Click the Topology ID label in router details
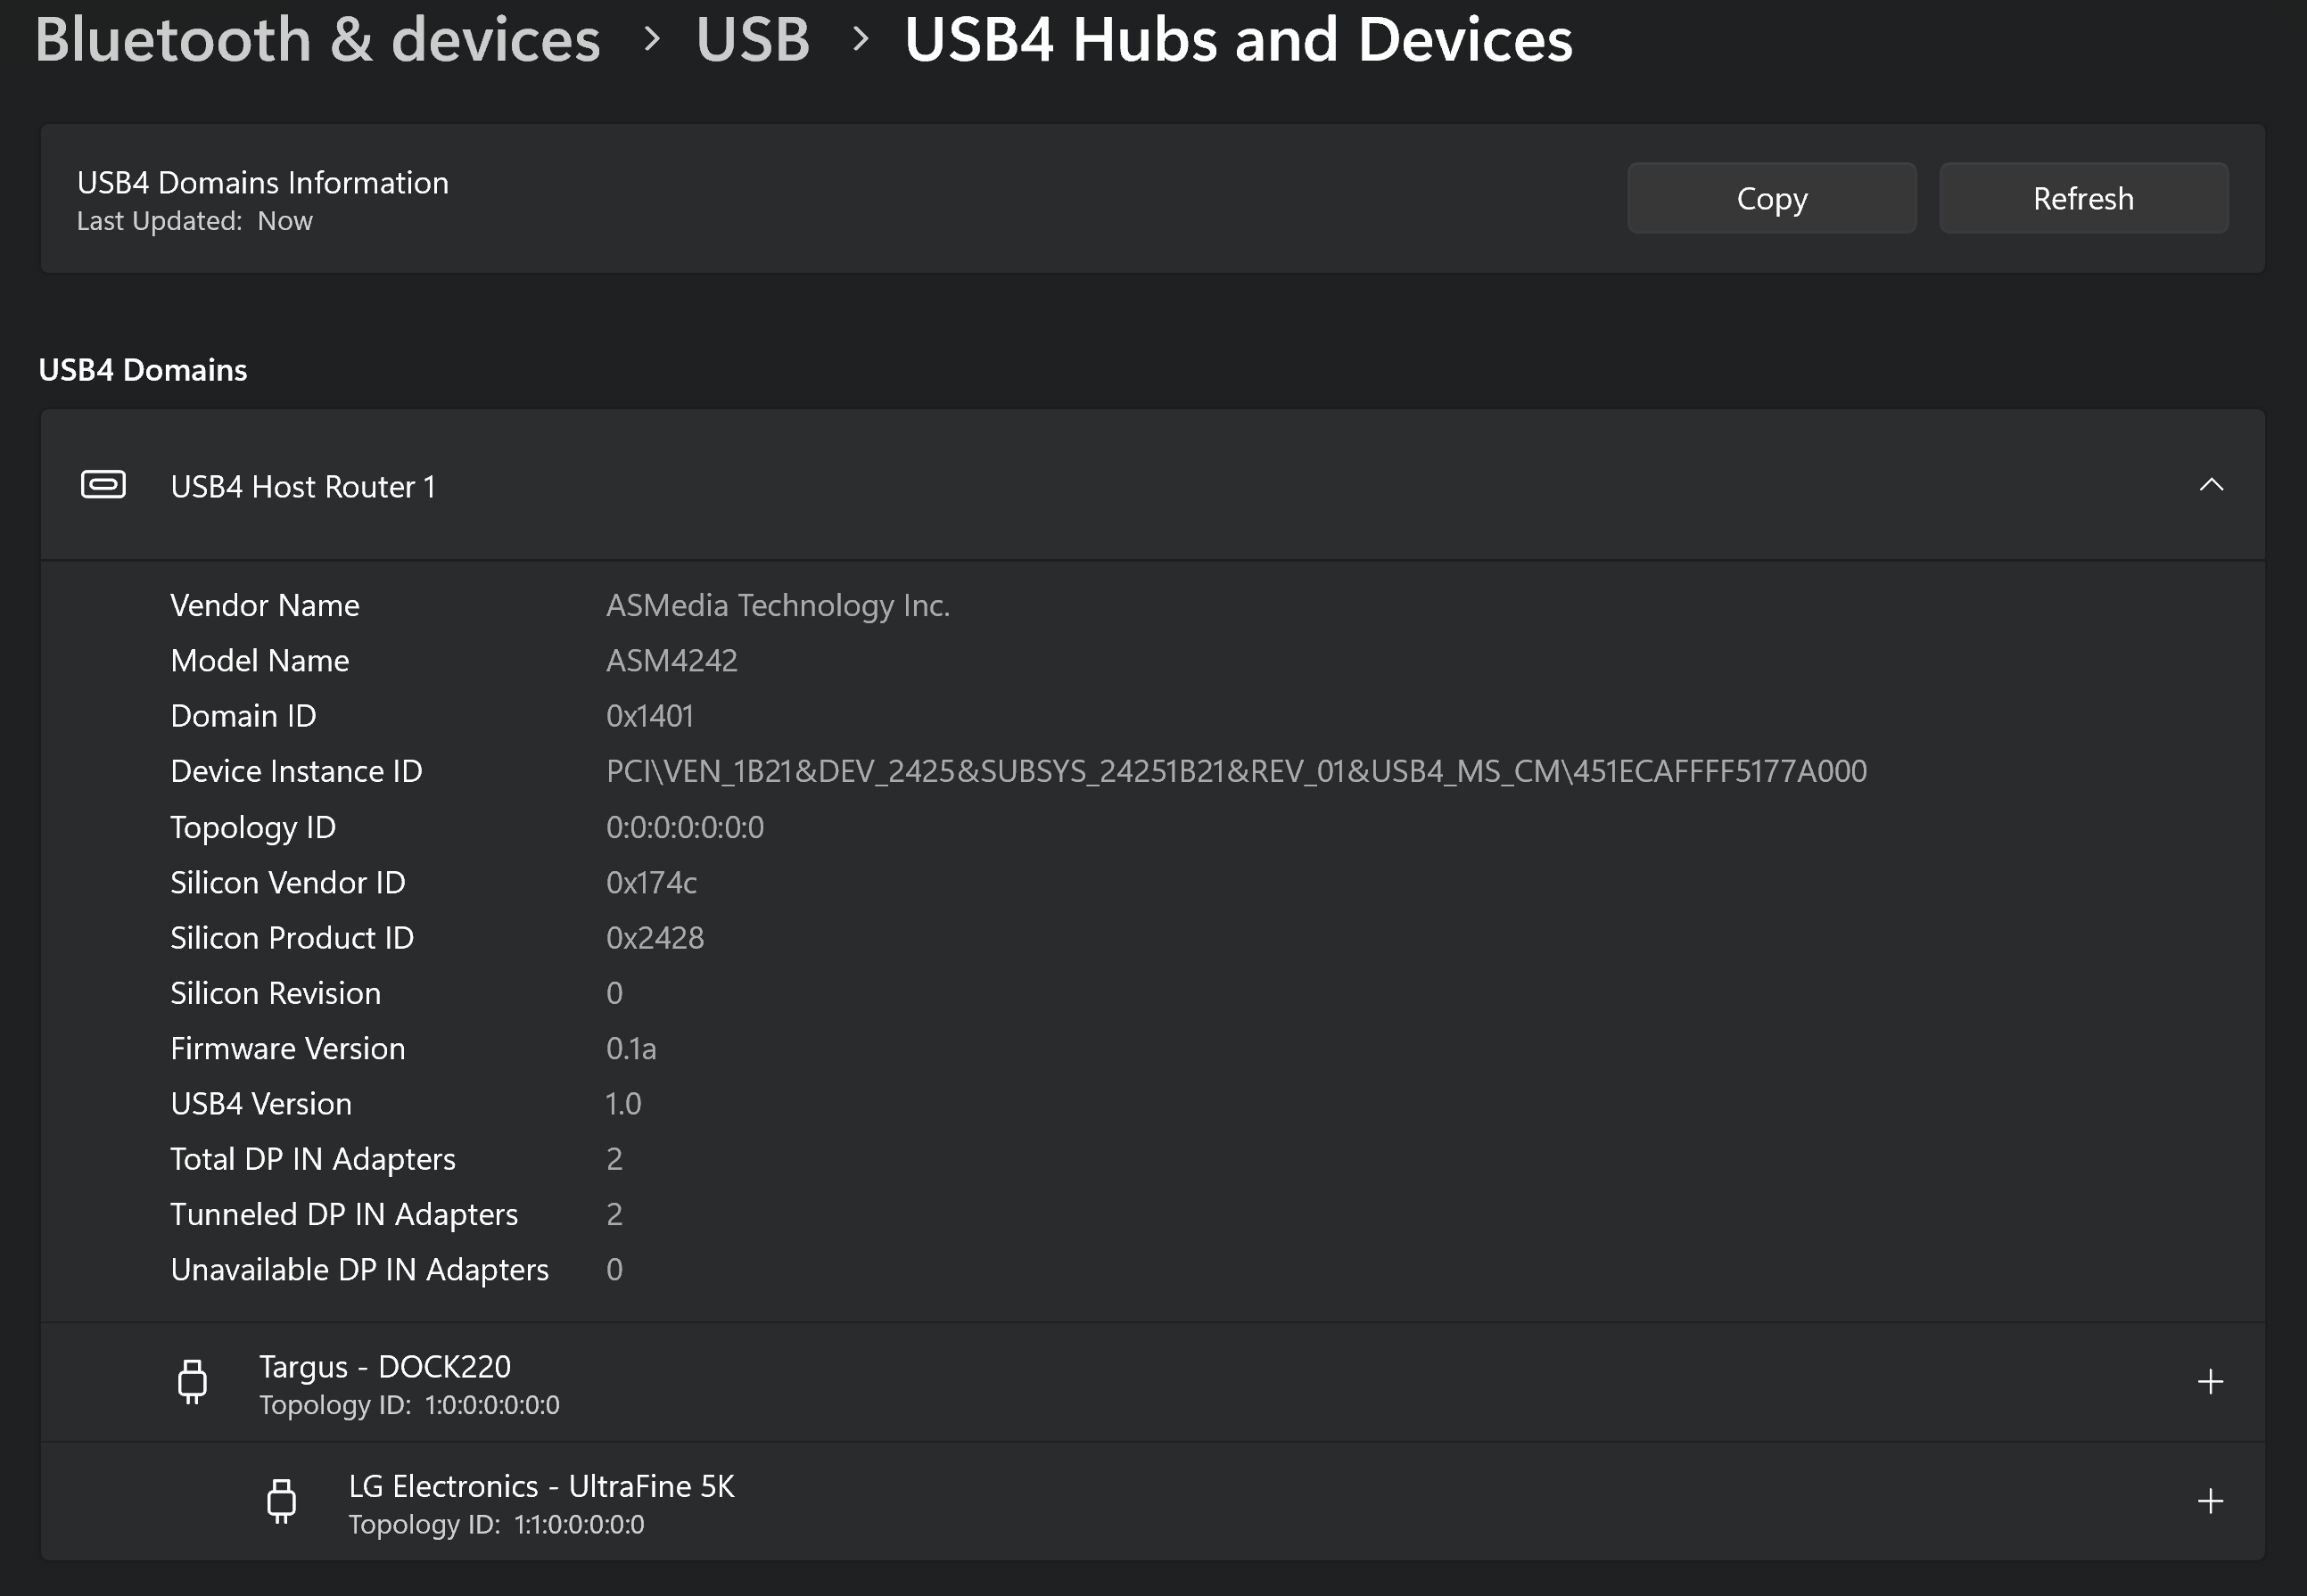The image size is (2307, 1596). point(253,828)
